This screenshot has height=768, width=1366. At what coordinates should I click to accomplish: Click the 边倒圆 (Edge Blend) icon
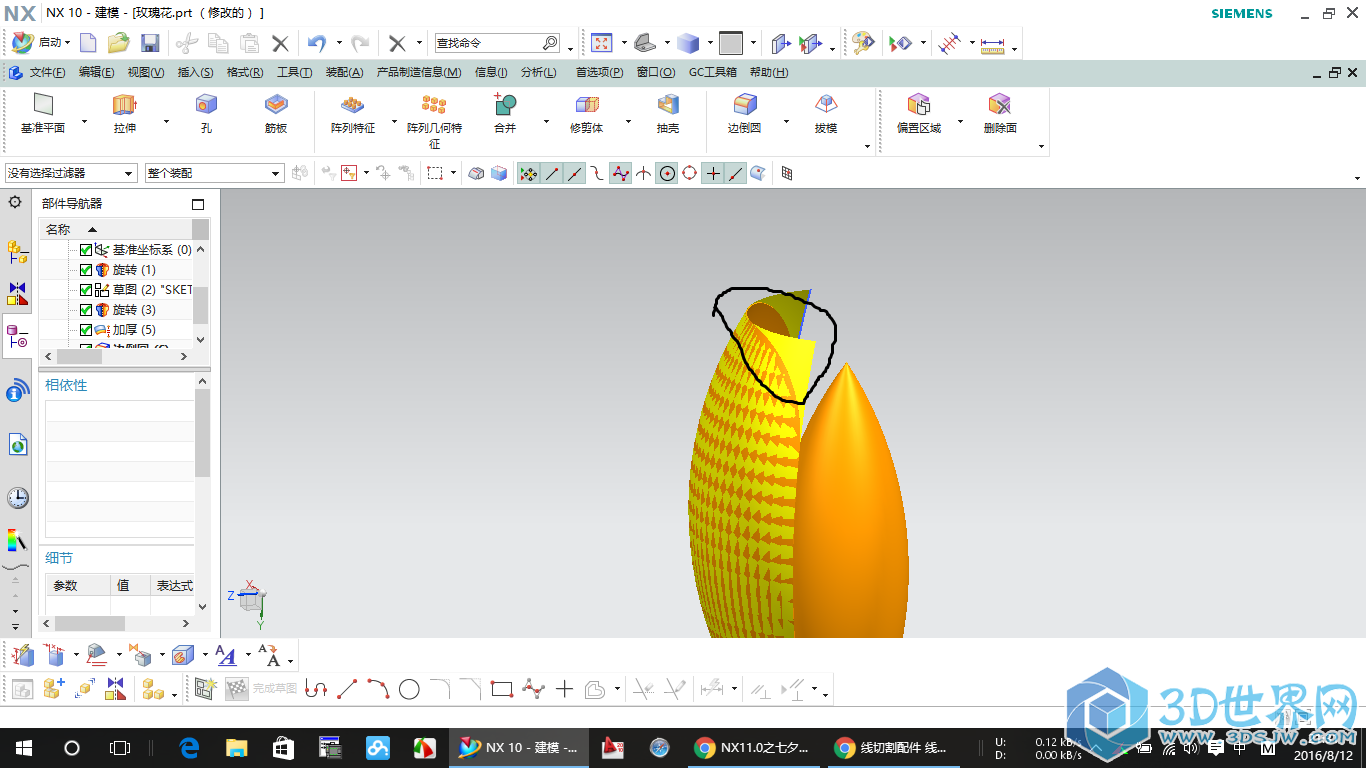745,104
